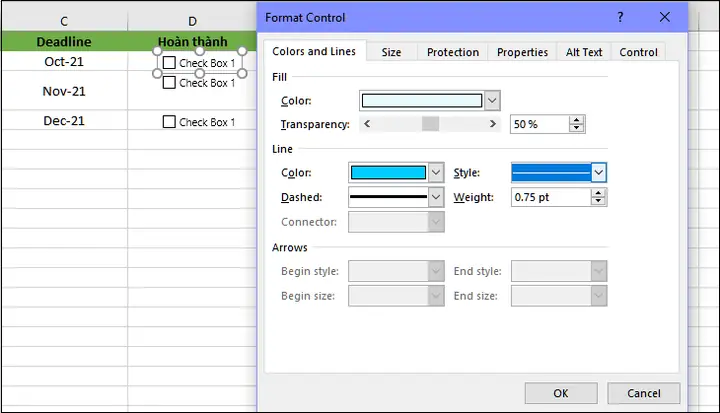Increase line weight with the up spinner
The image size is (720, 413).
598,193
